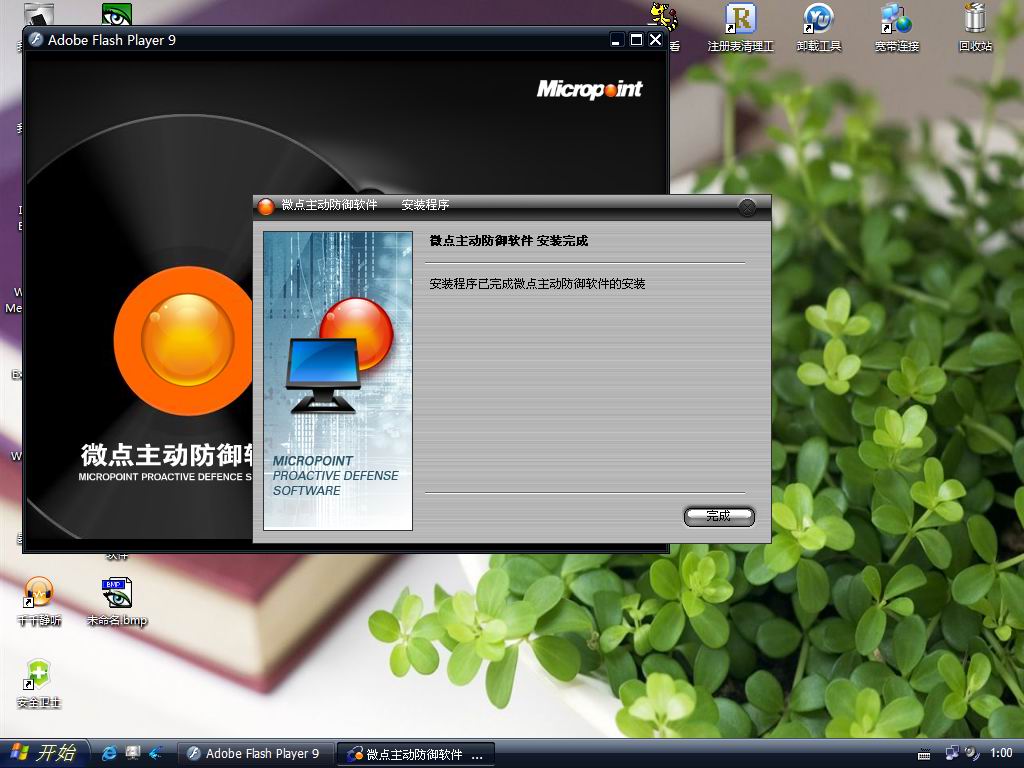Select the 宽带连接 desktop shortcut

point(897,28)
